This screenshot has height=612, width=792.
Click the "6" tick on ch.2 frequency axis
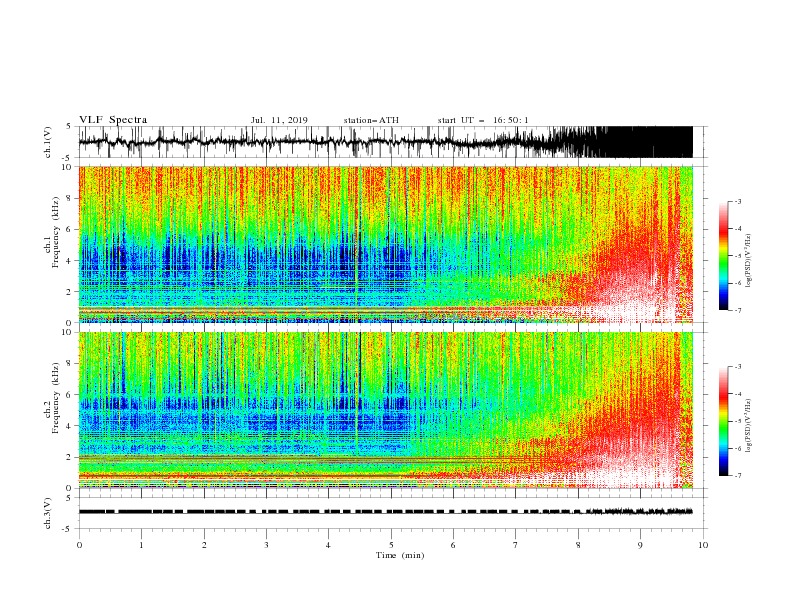click(x=70, y=395)
